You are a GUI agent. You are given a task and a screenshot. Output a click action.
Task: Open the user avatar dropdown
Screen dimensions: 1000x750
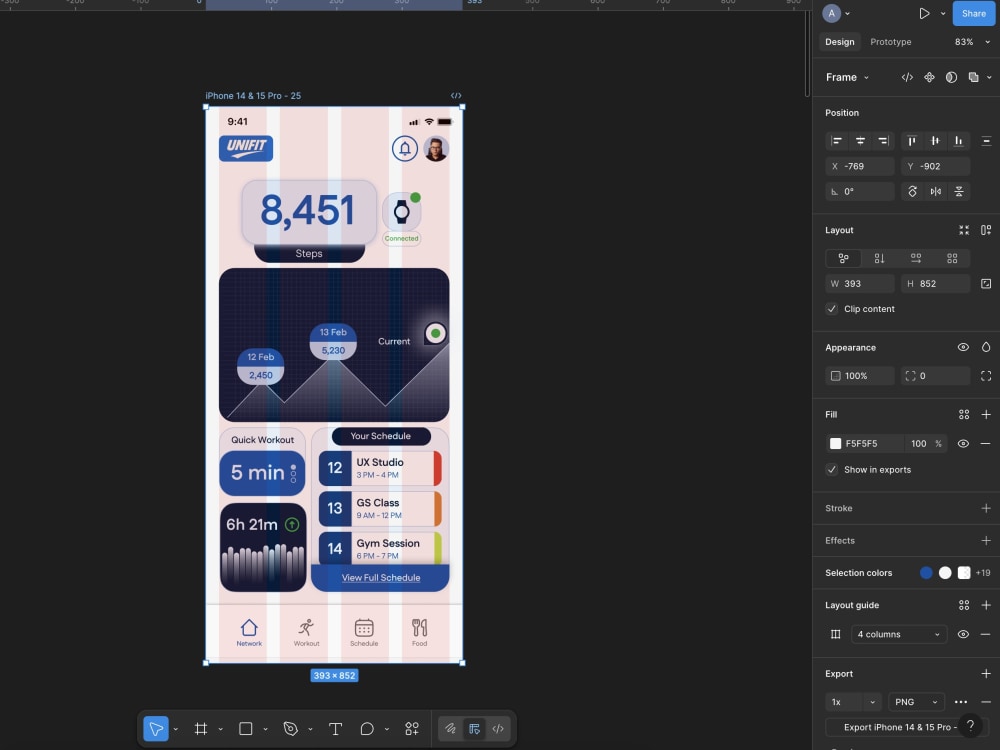click(836, 13)
